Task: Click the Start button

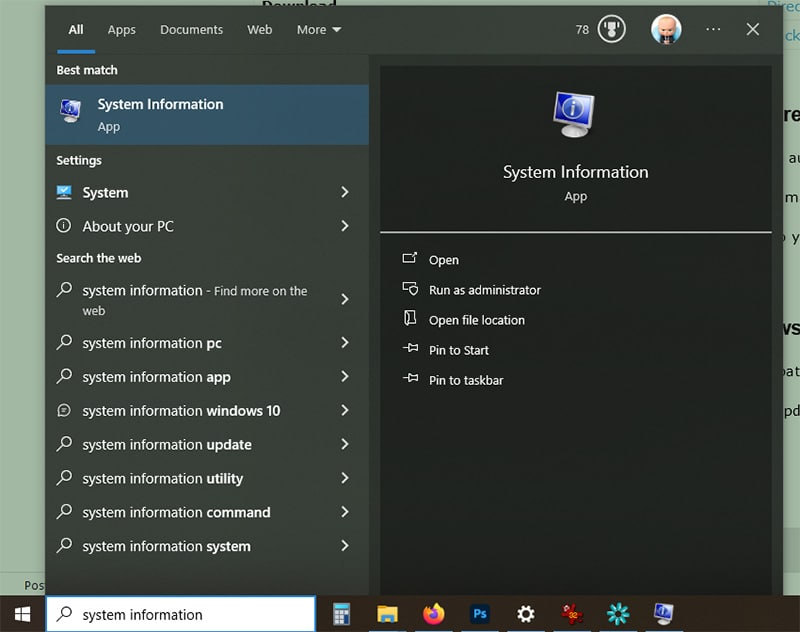Action: click(20, 614)
